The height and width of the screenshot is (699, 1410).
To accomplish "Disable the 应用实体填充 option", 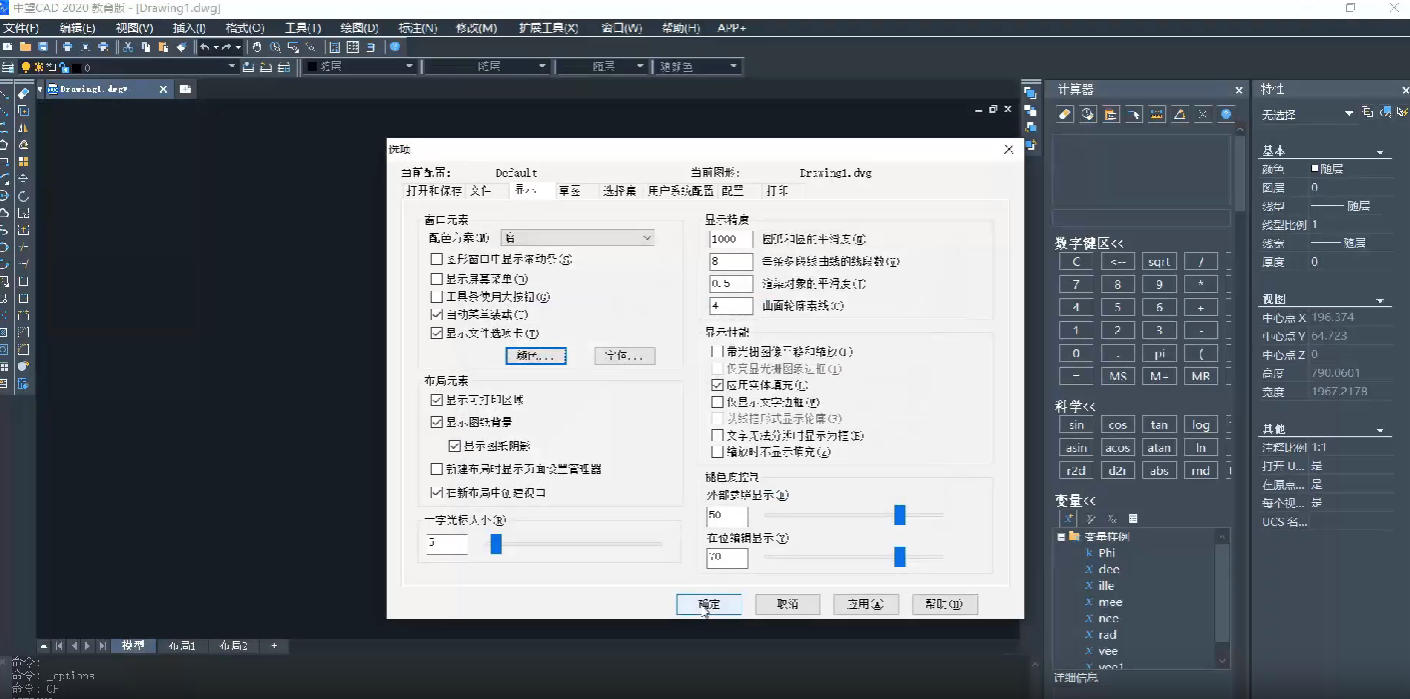I will point(717,384).
